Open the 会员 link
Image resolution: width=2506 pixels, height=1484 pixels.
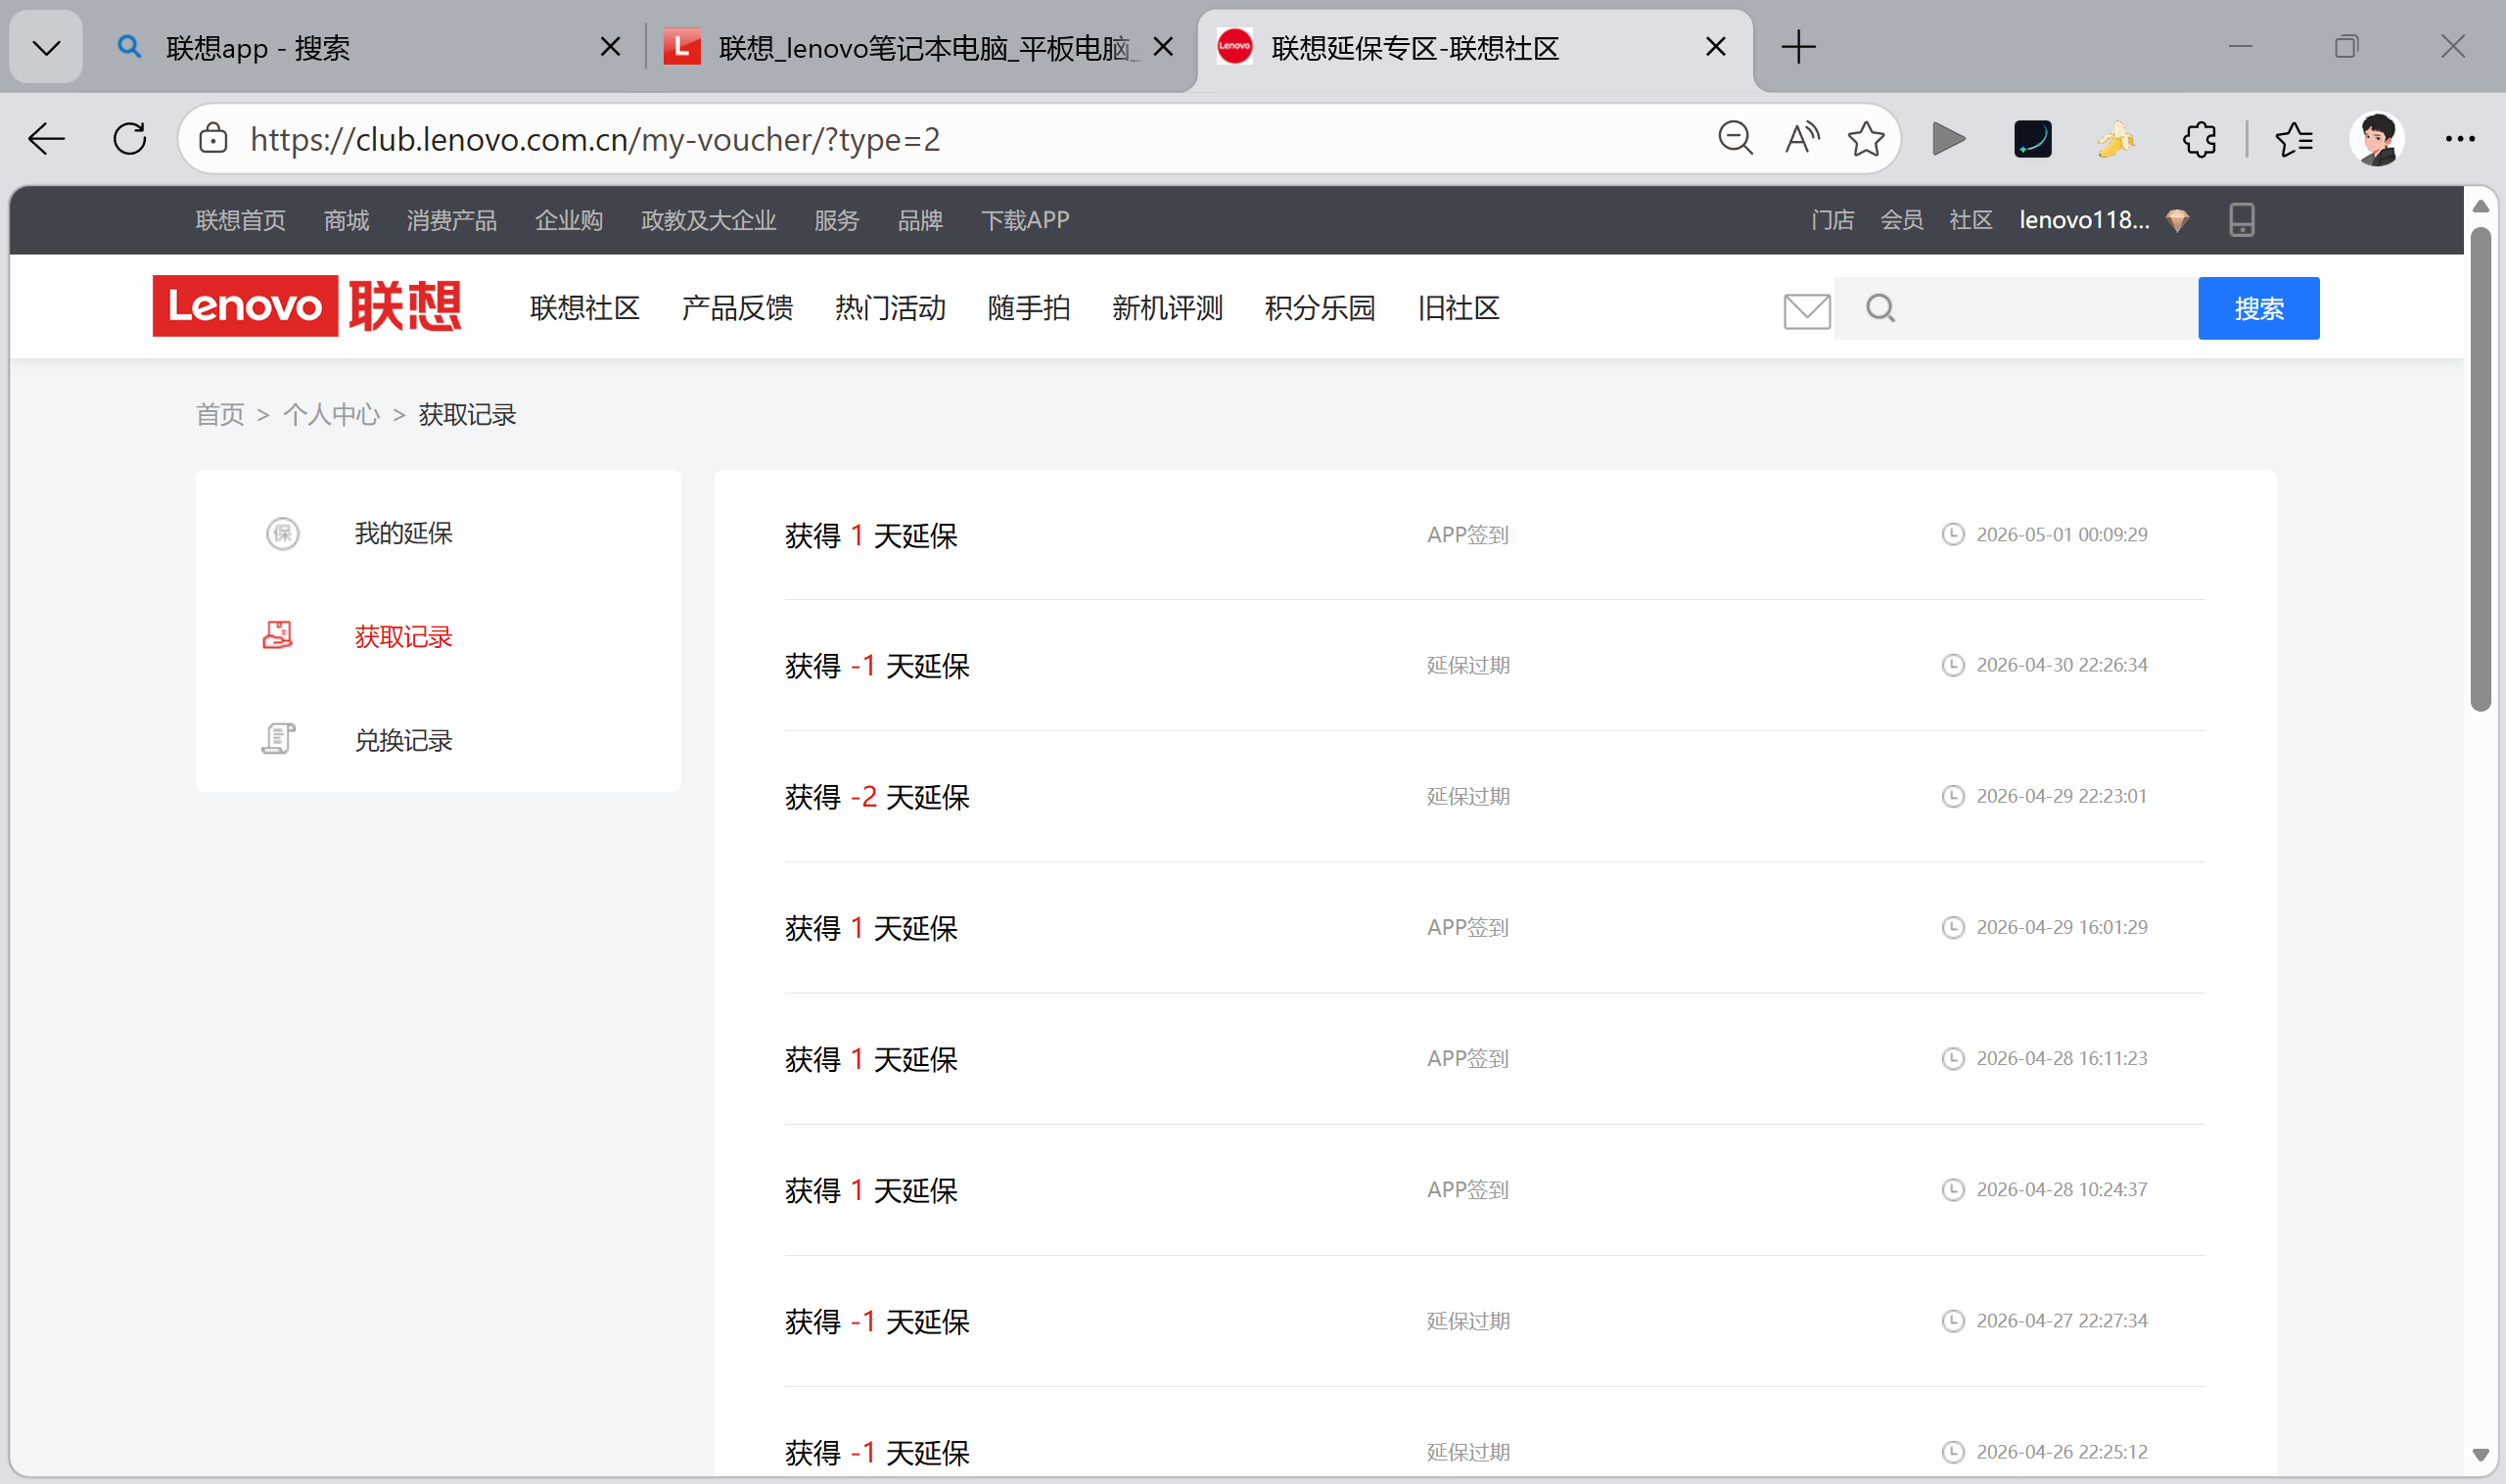coord(1902,220)
